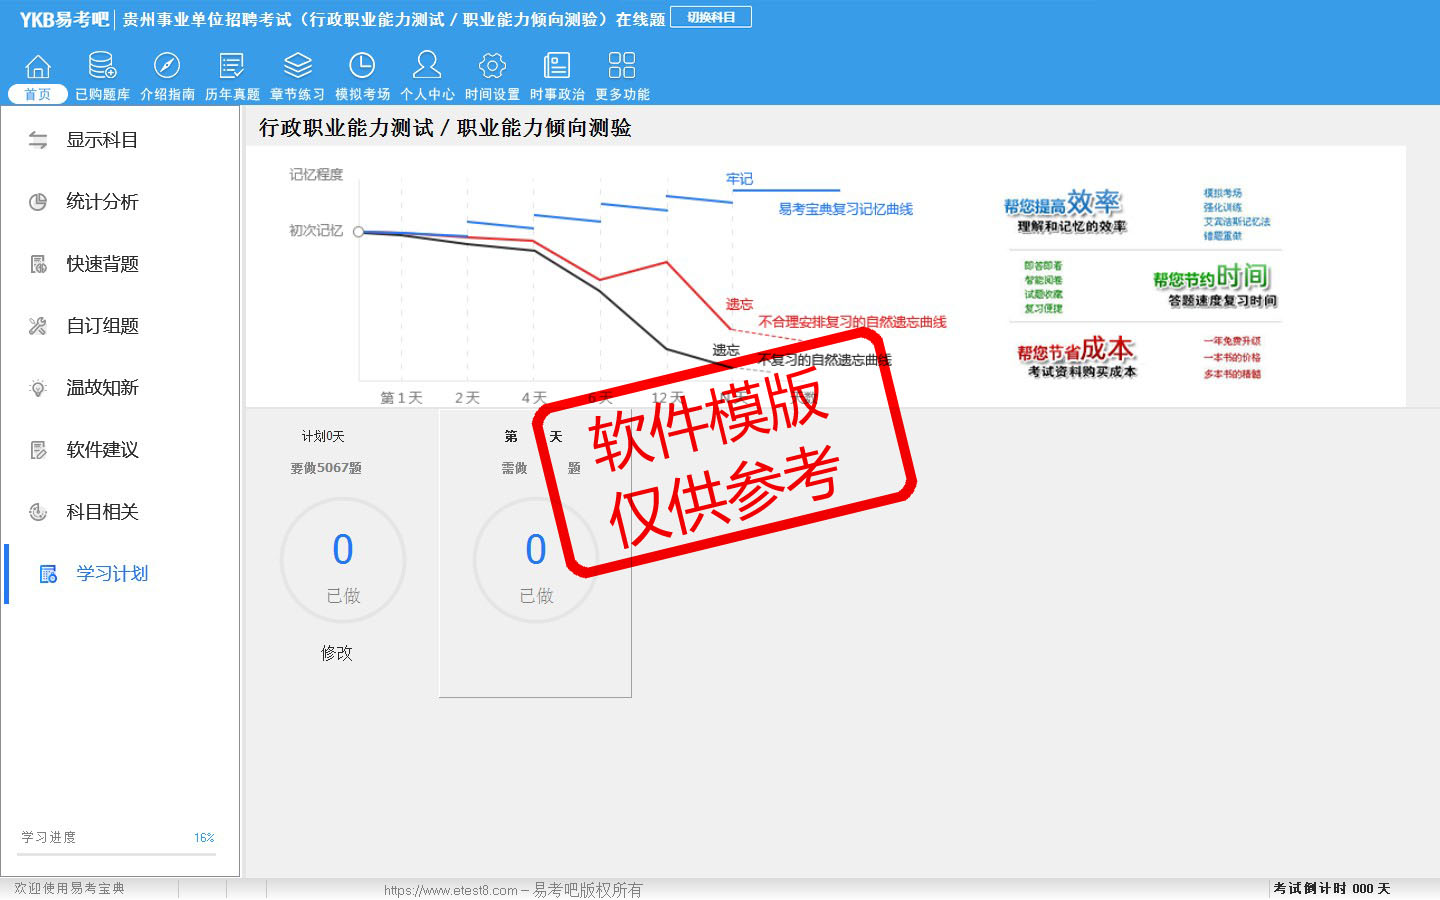
Task: Open 个人中心 user profile icon
Action: click(x=427, y=66)
